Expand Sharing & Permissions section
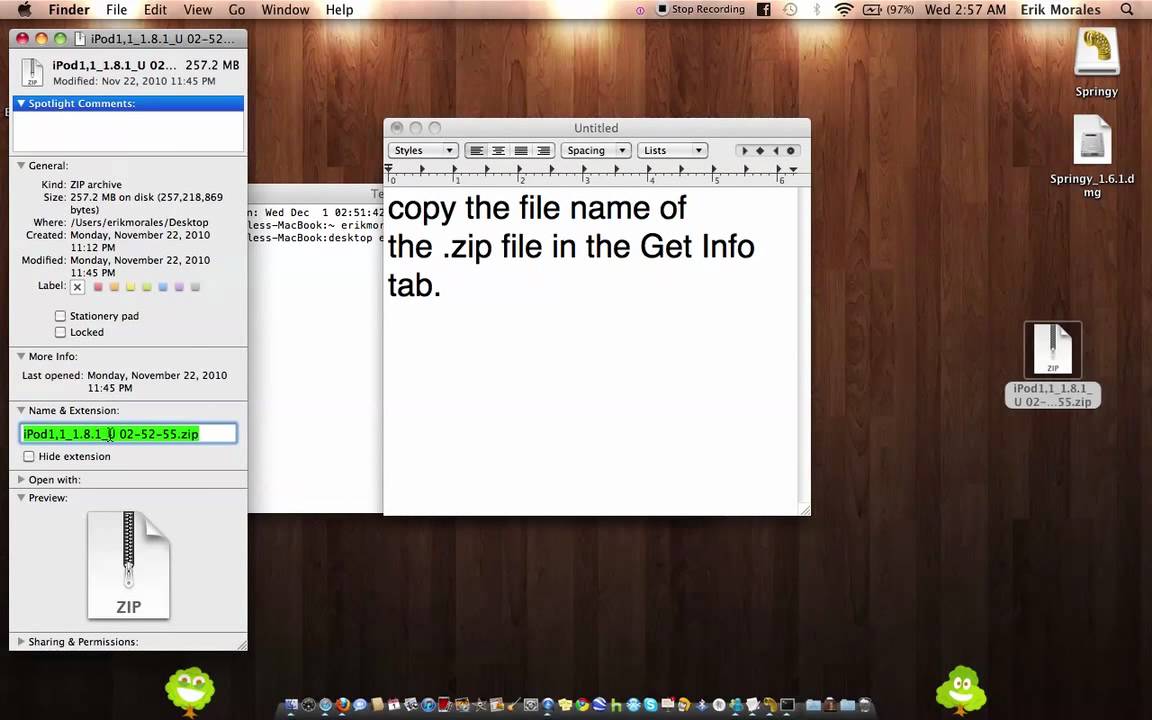Image resolution: width=1152 pixels, height=720 pixels. click(x=21, y=641)
